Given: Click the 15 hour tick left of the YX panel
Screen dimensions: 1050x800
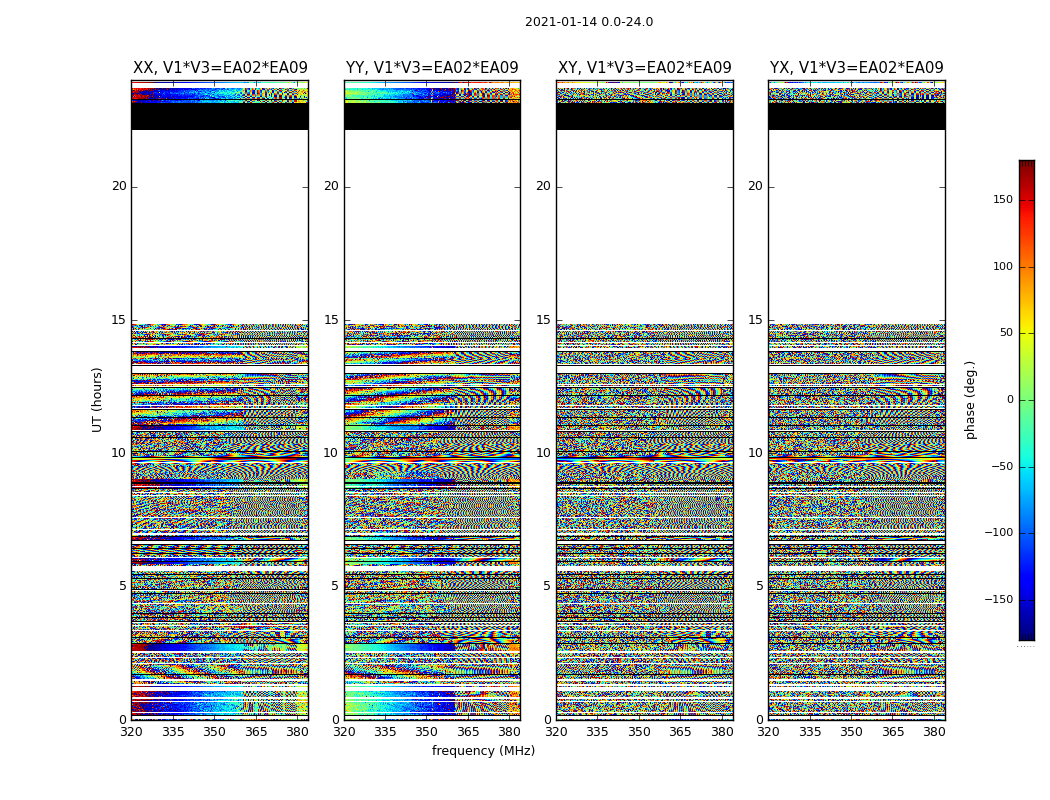Looking at the screenshot, I should [755, 320].
